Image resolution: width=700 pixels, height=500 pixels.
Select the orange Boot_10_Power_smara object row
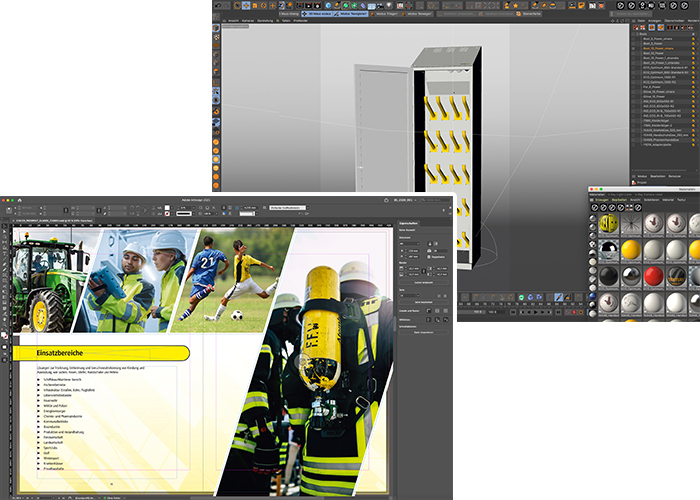(658, 48)
